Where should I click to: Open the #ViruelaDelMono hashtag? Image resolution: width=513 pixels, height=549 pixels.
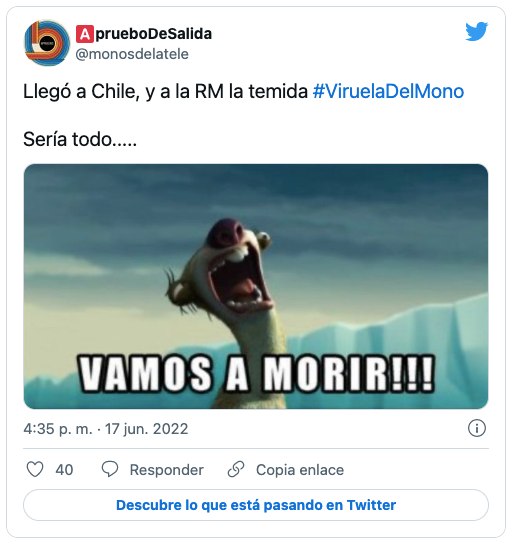388,91
